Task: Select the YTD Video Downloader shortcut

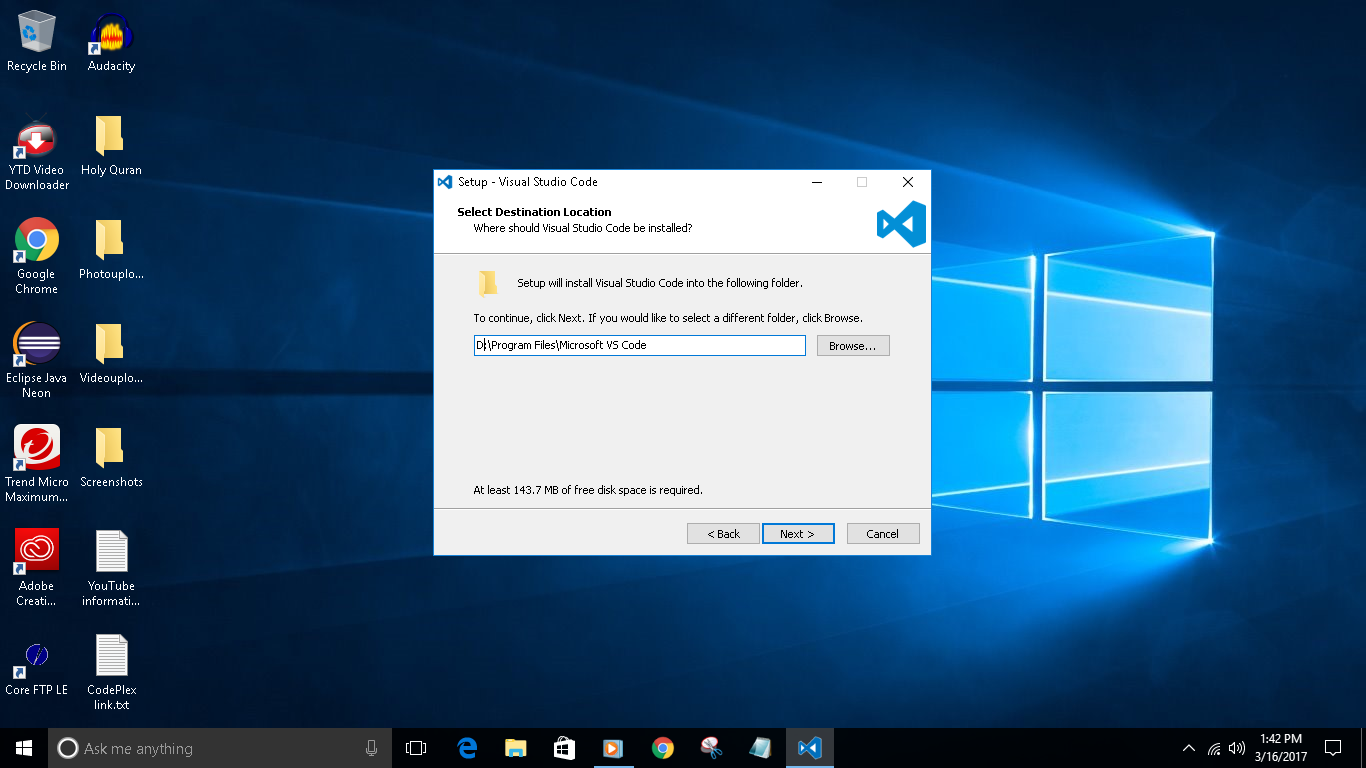Action: [37, 154]
